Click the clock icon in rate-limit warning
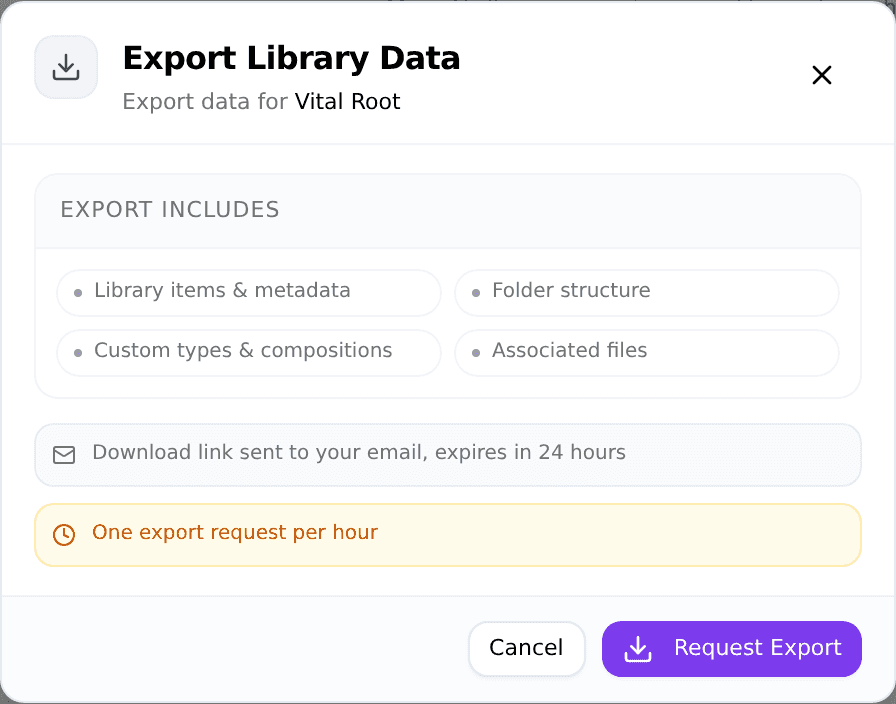 (64, 535)
